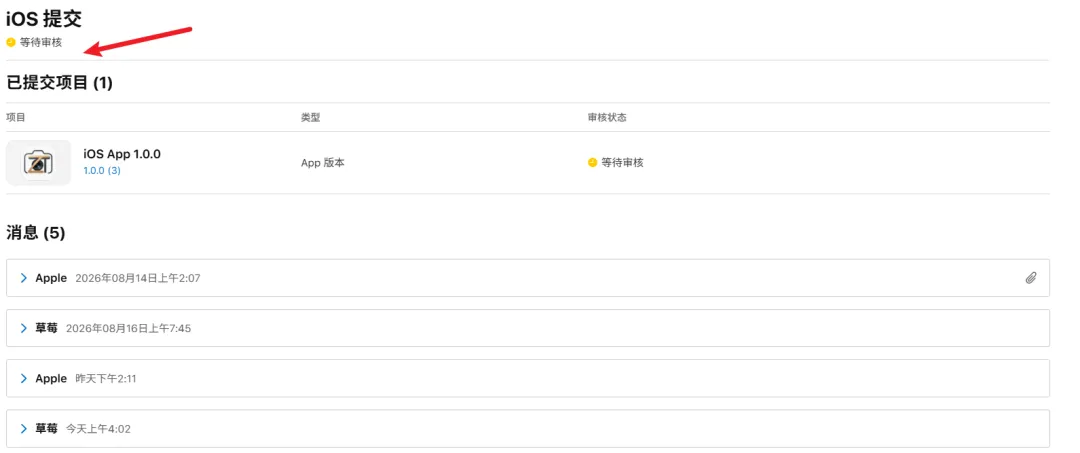The width and height of the screenshot is (1080, 453).
Task: Click the 审核状态 column header
Action: coord(607,117)
